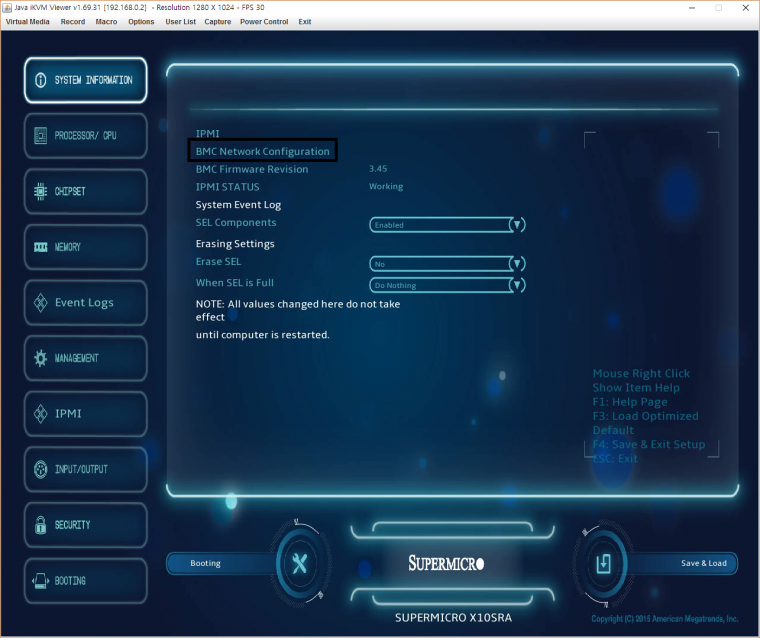Click the bottom Booting pill button
The image size is (760, 638).
(x=222, y=563)
